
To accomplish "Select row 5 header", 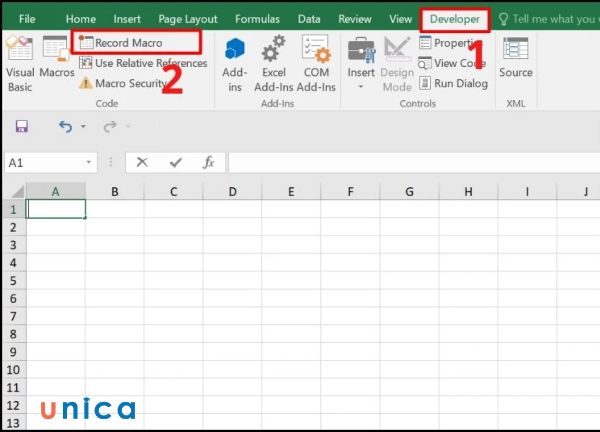I will point(14,281).
